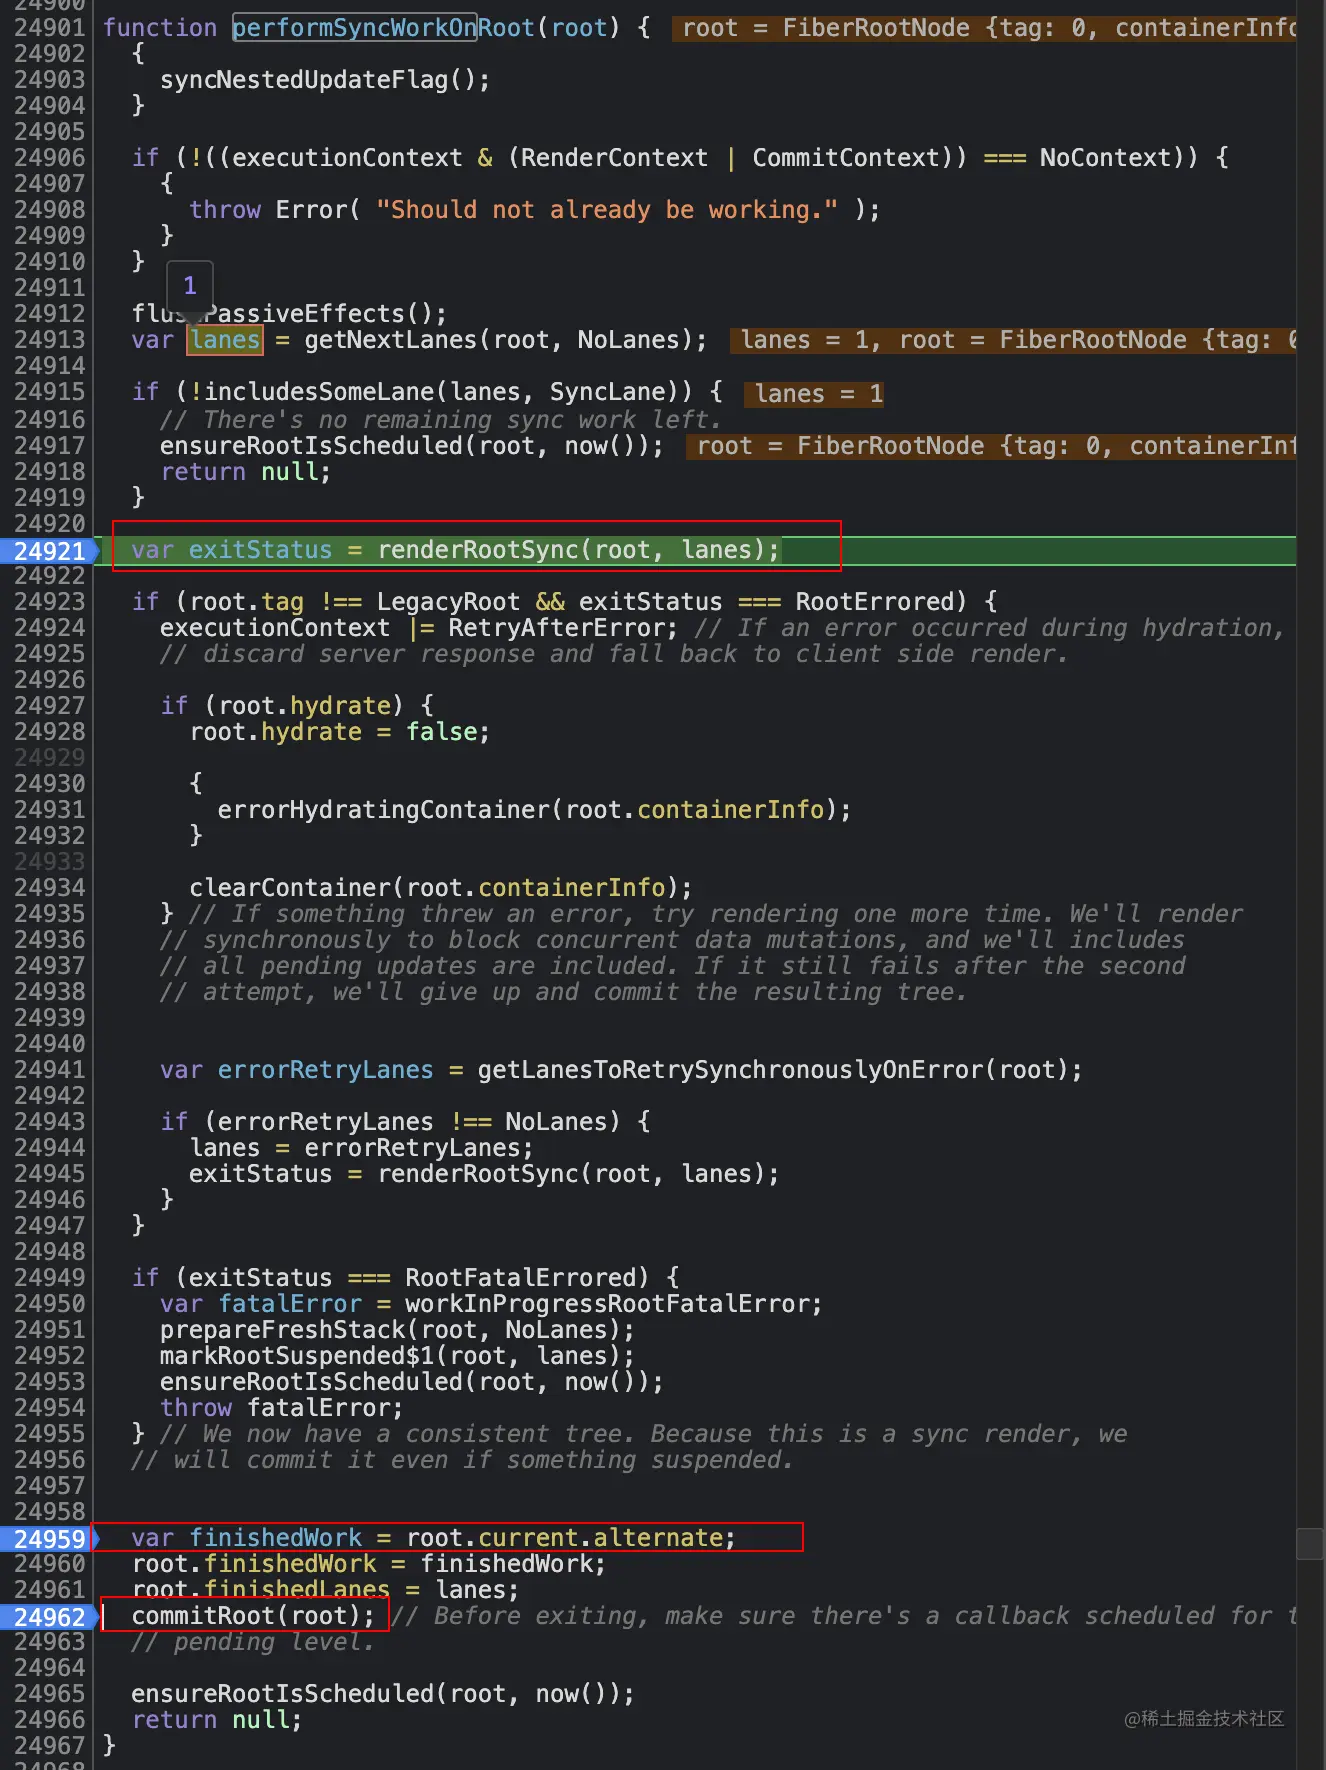1326x1770 pixels.
Task: Select the includesSomeLane call
Action: coord(319,392)
